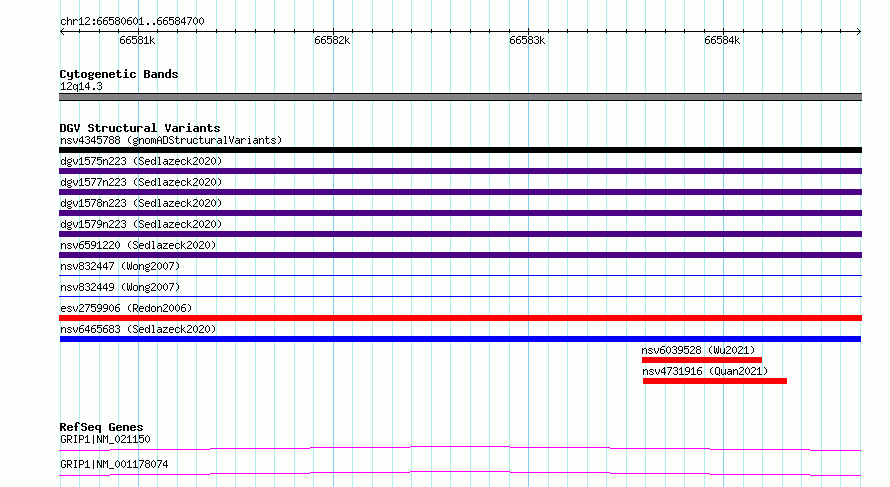
Task: Click the 66581k ruler tick label
Action: point(137,40)
